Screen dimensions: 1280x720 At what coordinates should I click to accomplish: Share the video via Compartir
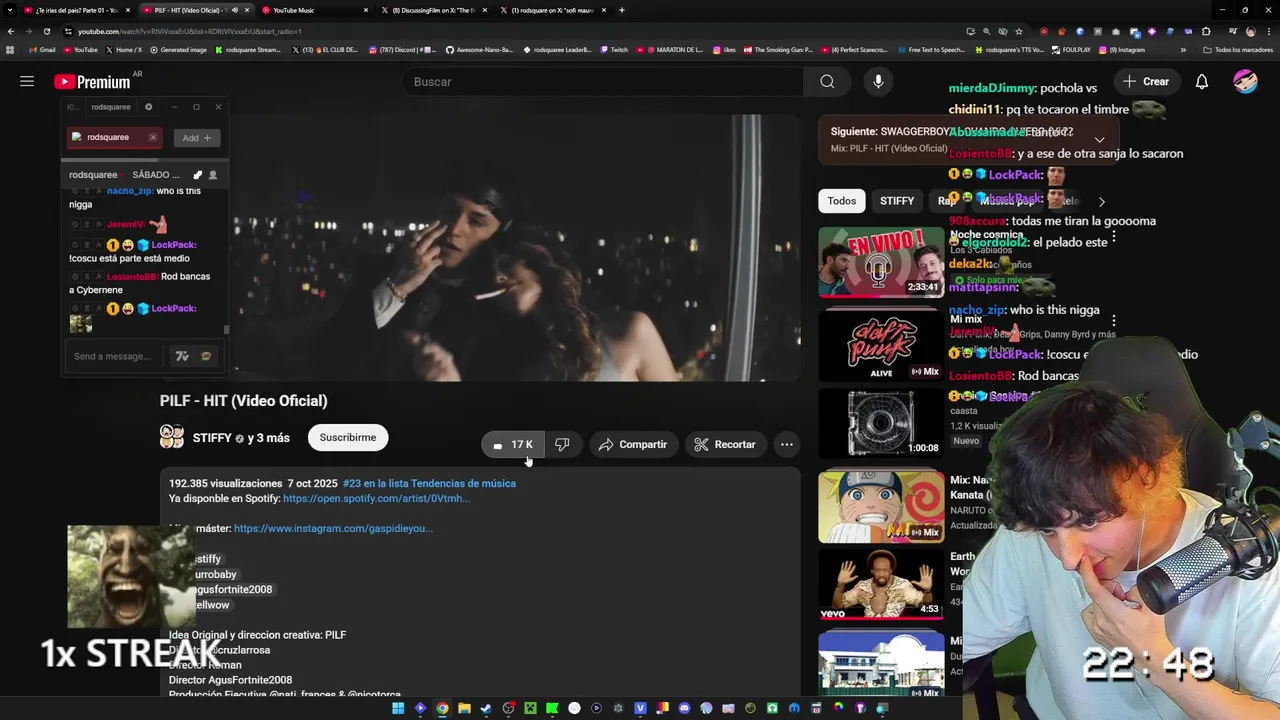tap(633, 444)
